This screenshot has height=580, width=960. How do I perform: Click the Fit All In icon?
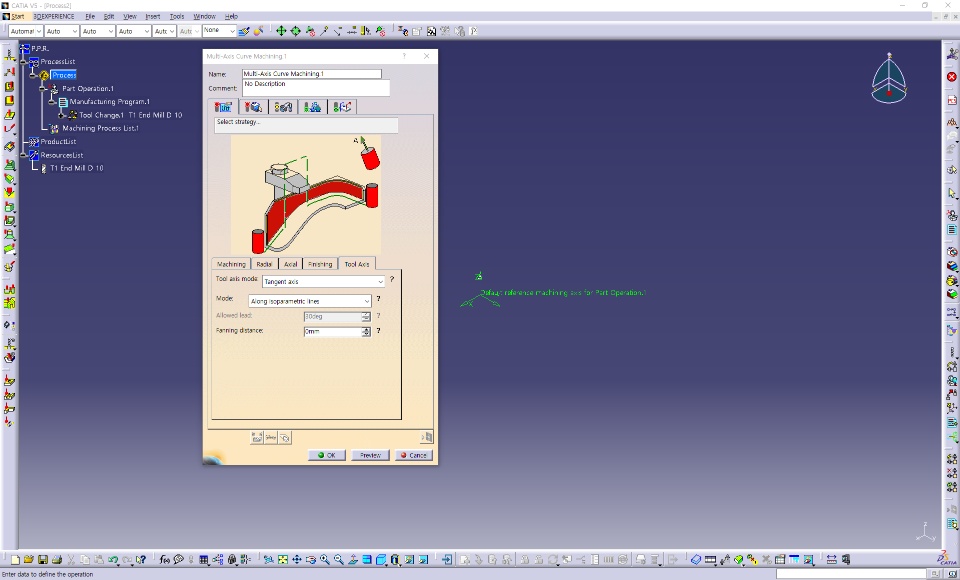282,559
